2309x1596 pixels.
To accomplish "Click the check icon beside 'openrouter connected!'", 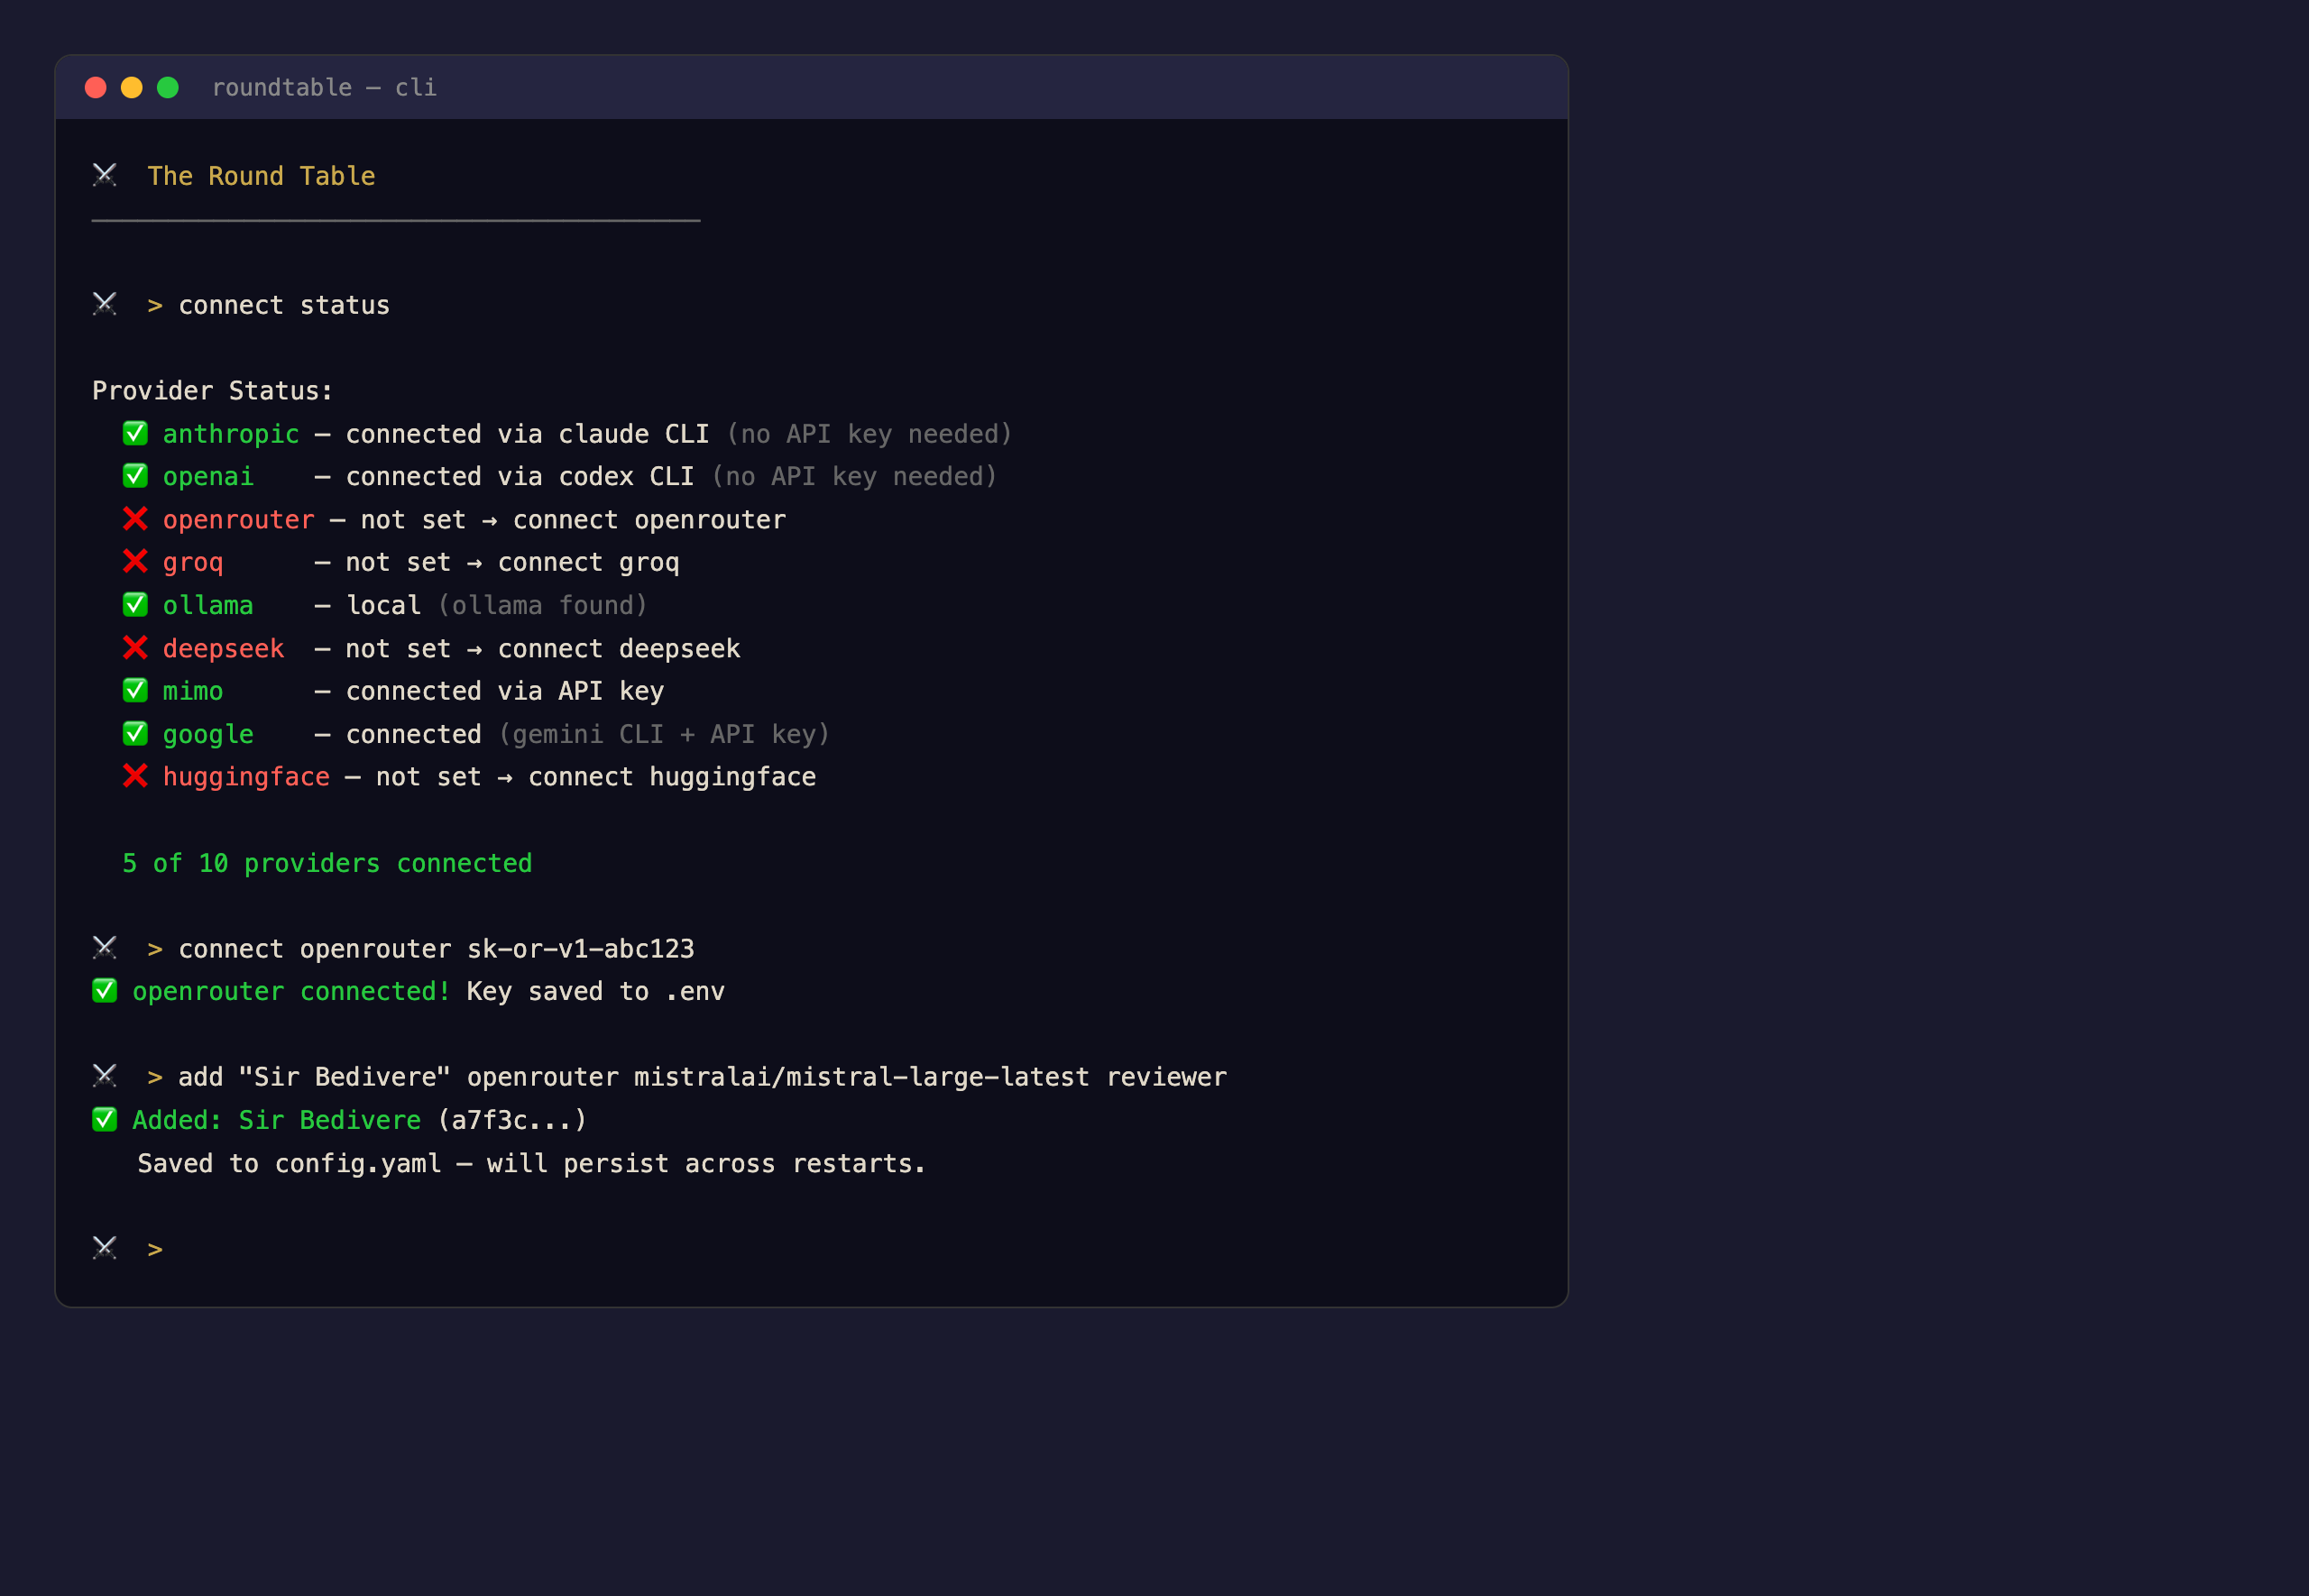I will point(105,990).
